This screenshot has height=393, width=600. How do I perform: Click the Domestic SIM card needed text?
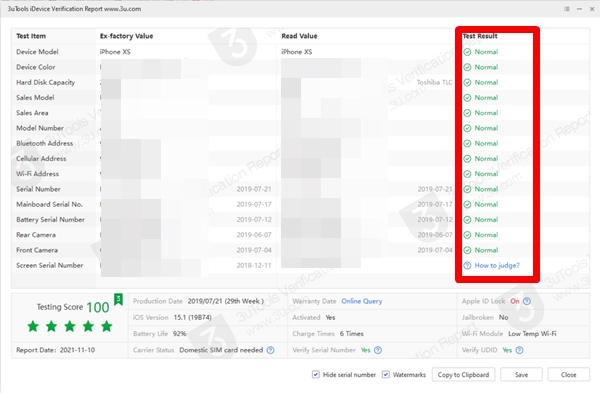point(221,350)
